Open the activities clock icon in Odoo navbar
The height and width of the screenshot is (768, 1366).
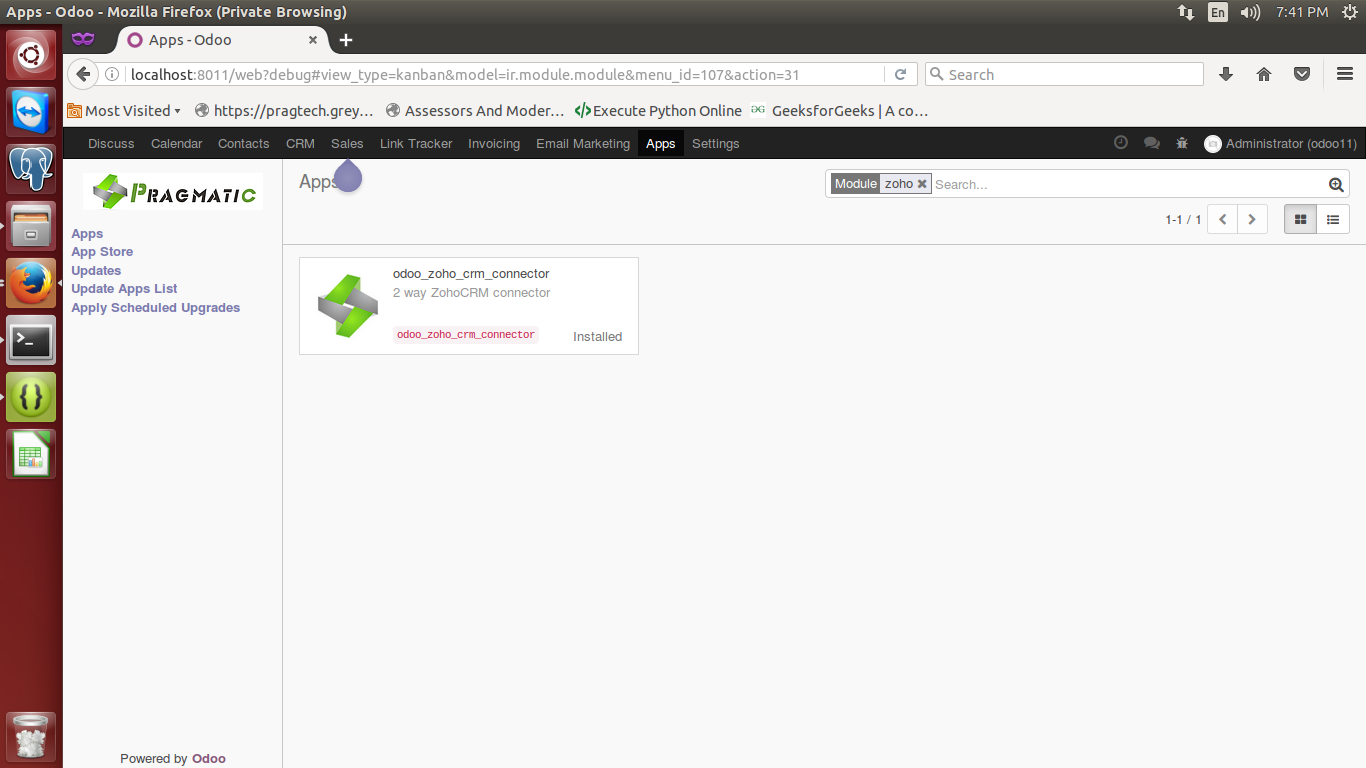[x=1121, y=143]
